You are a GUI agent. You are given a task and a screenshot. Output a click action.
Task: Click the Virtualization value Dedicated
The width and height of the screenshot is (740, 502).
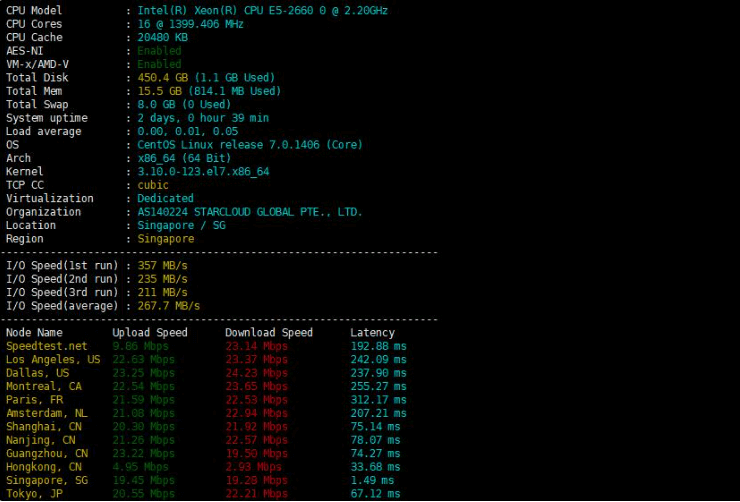coord(165,198)
